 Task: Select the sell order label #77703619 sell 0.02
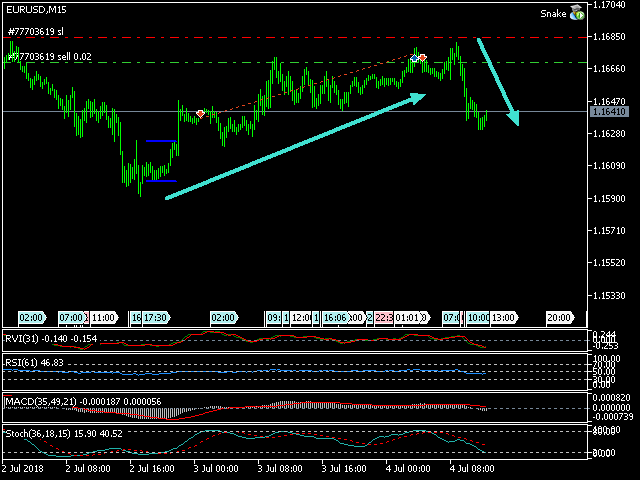50,57
